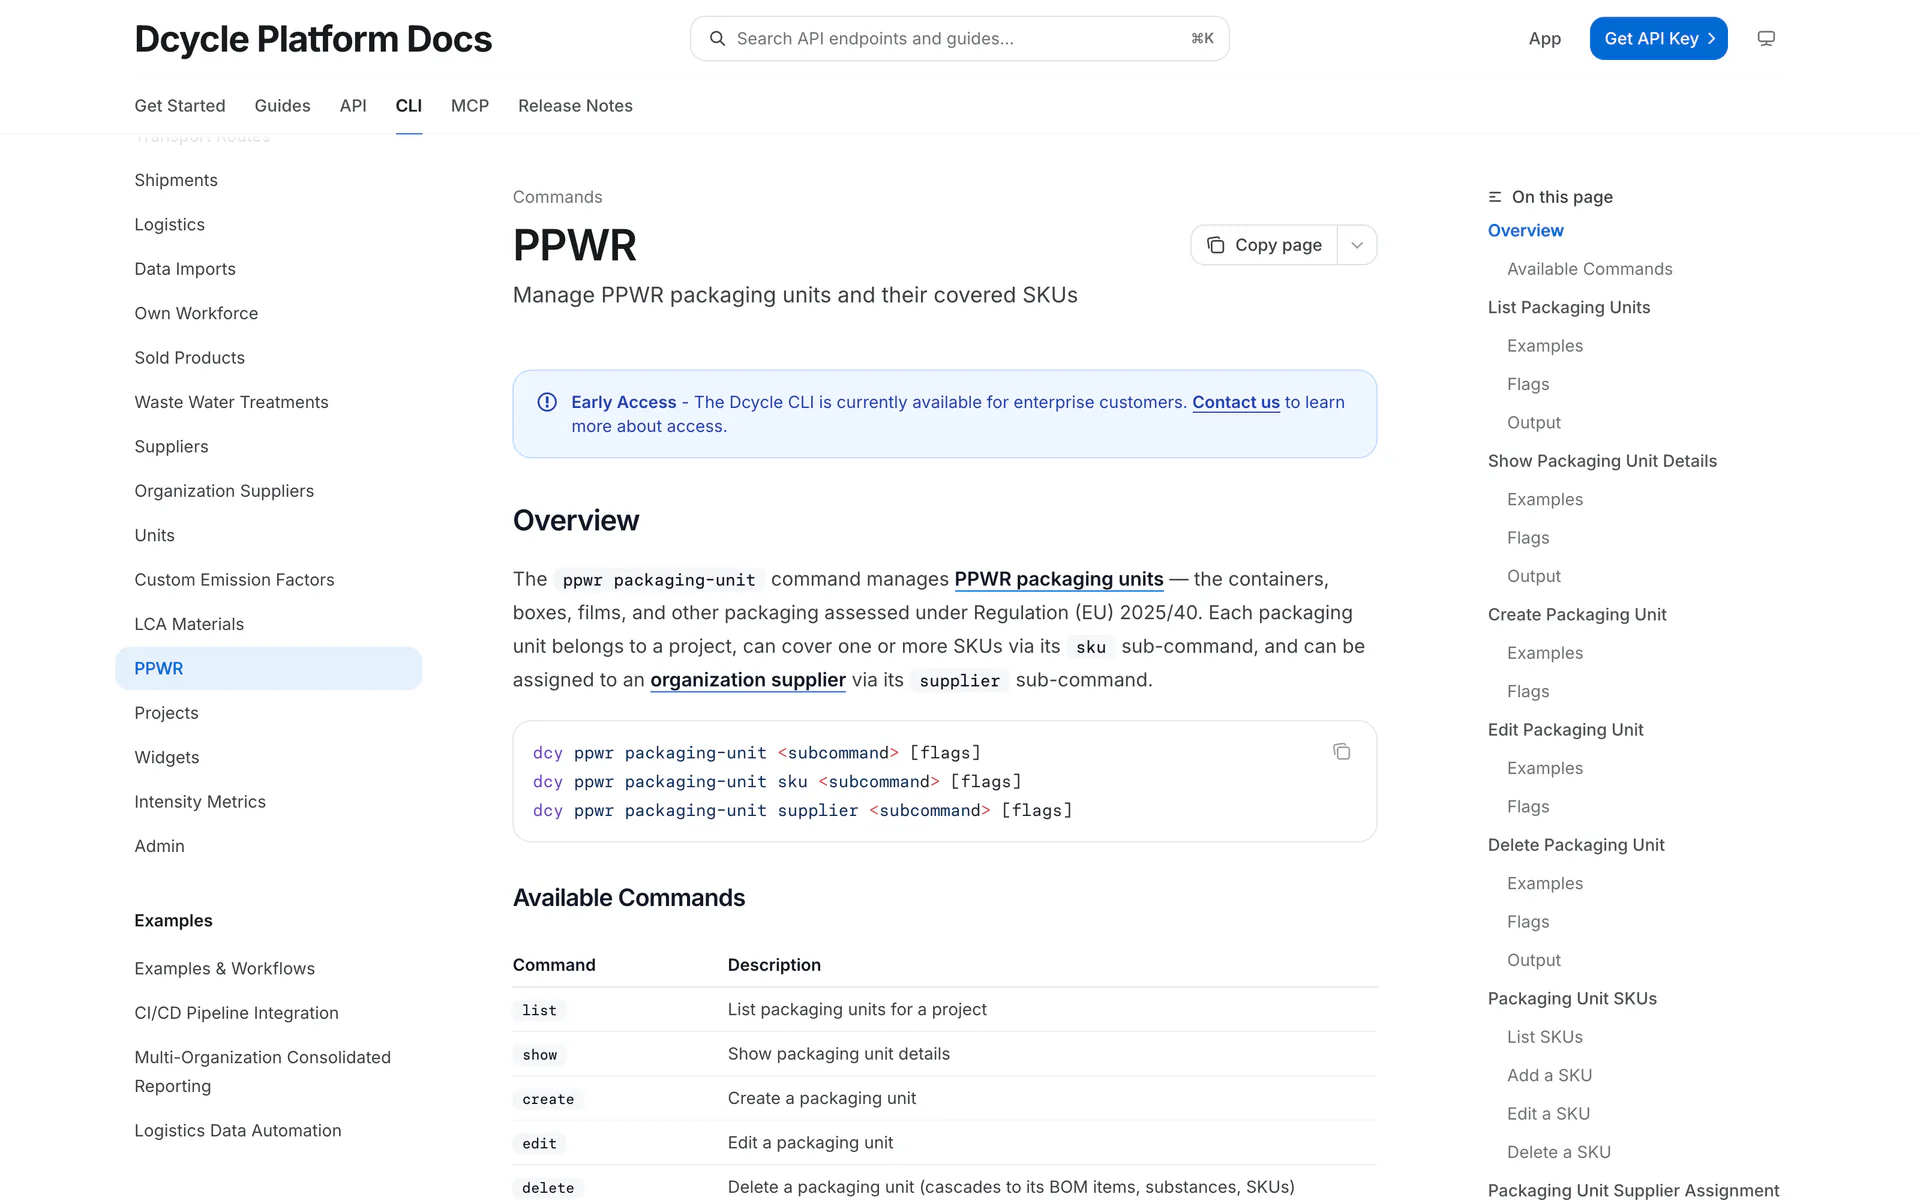
Task: Open the App link
Action: (x=1544, y=39)
